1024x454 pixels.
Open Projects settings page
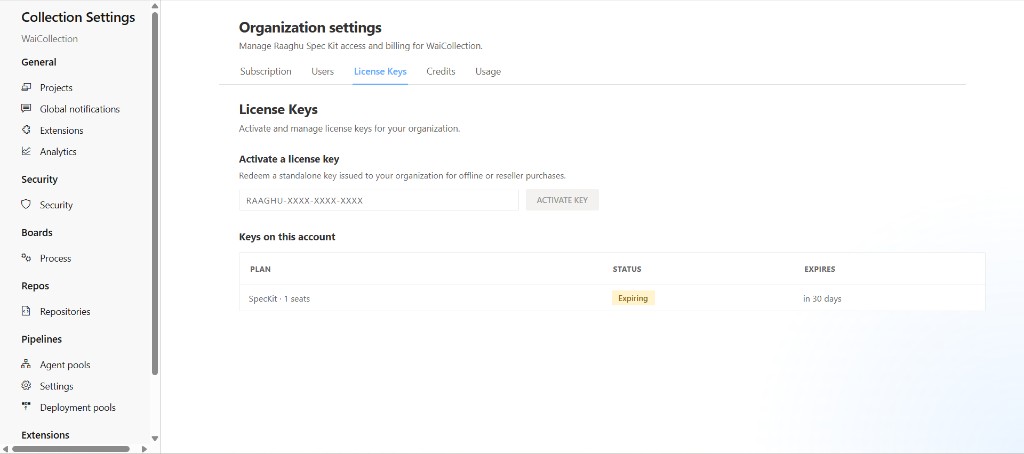tap(56, 88)
